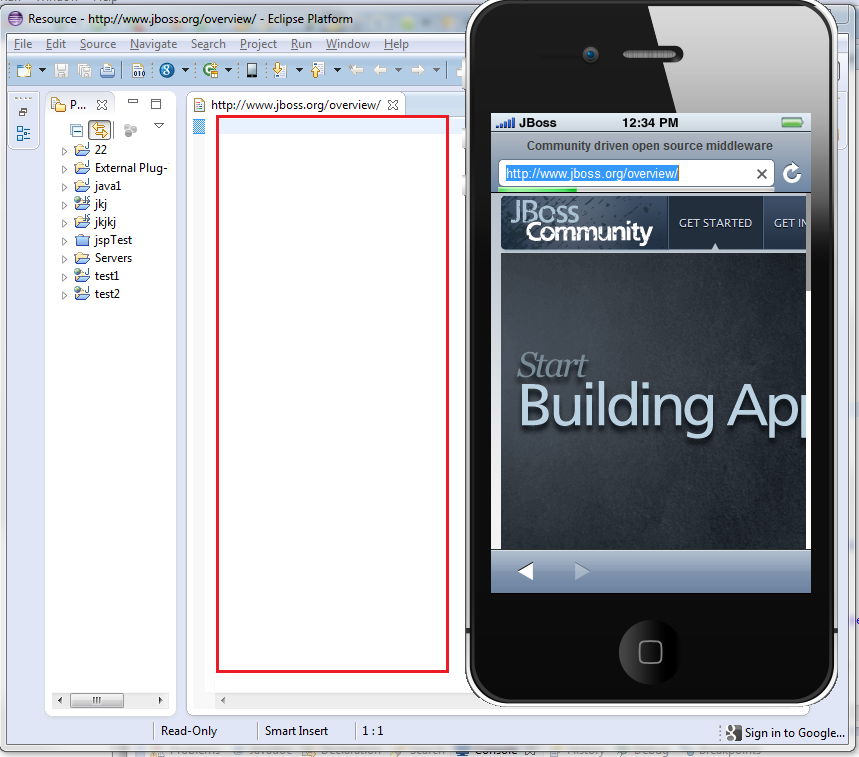Click the Save All toolbar icon
This screenshot has width=859, height=757.
point(84,70)
